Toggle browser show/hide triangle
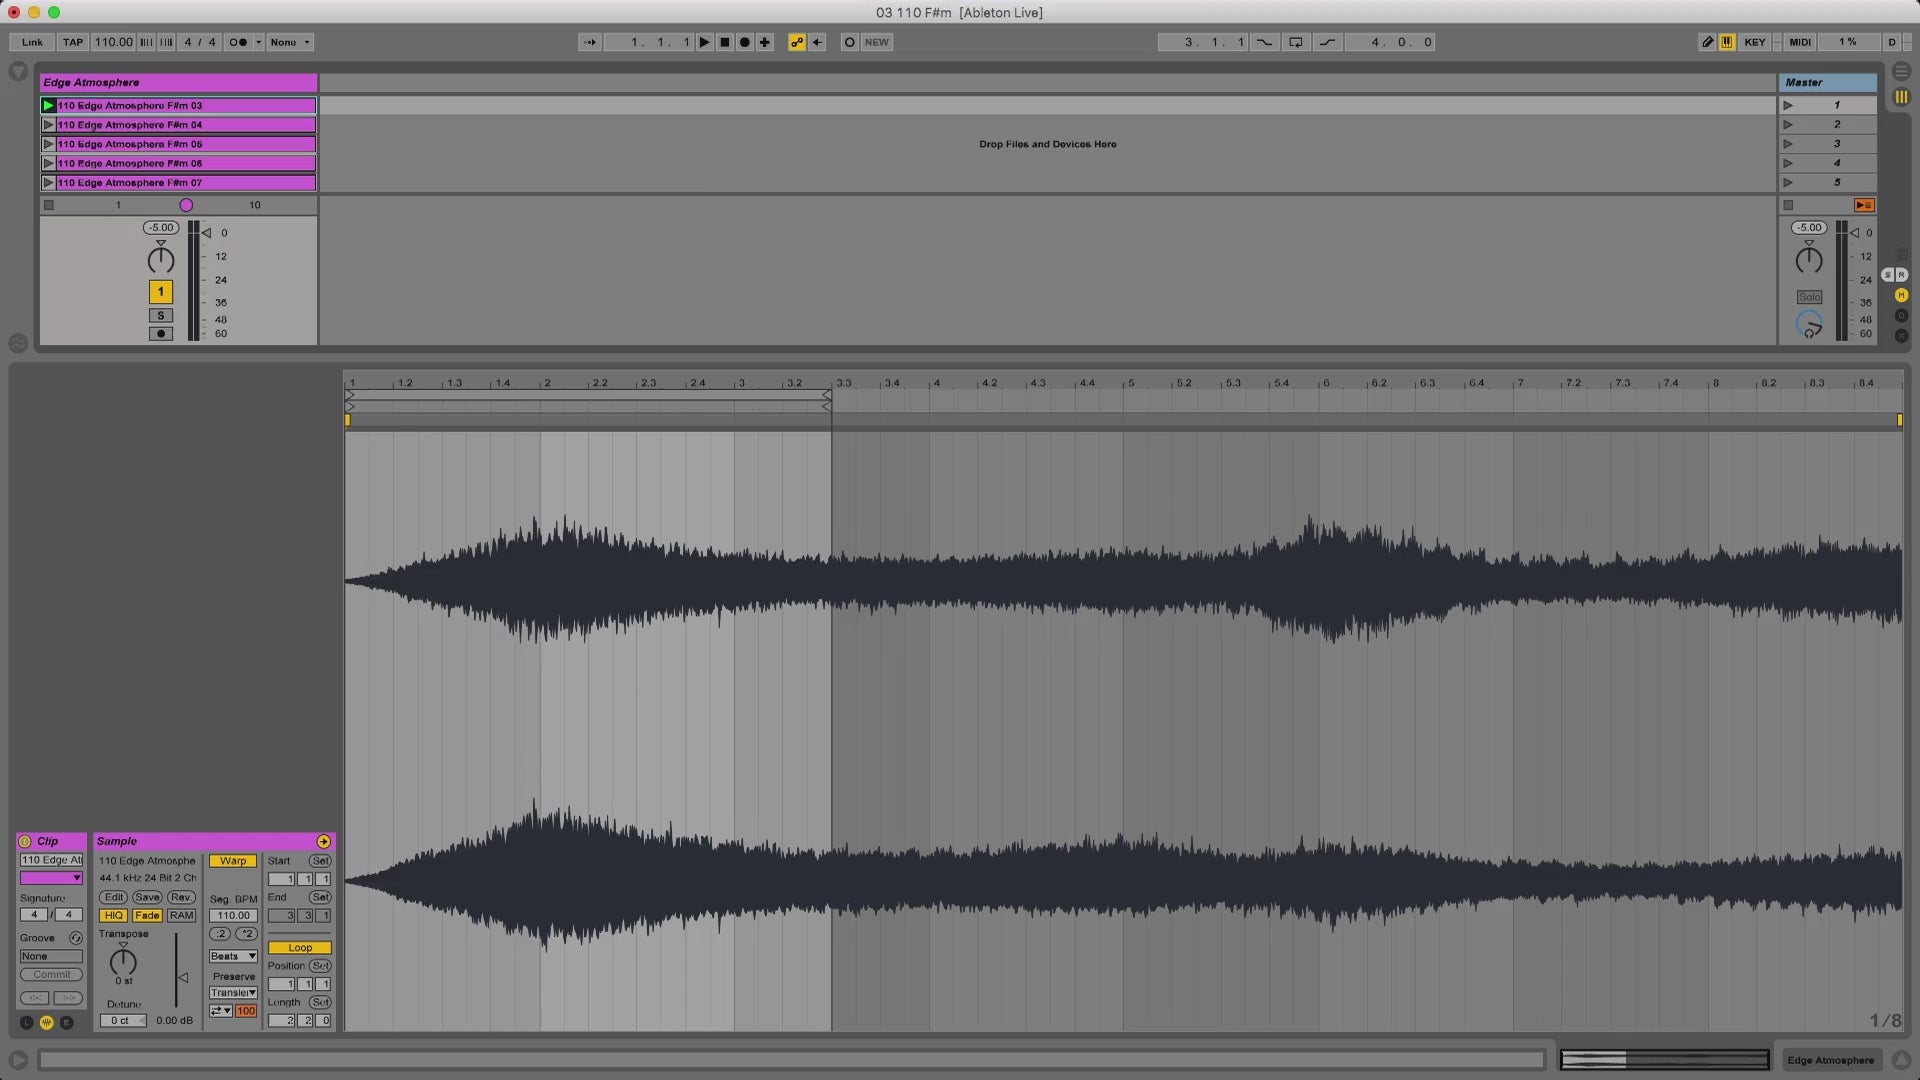Screen dimensions: 1920x1080 (x=18, y=72)
